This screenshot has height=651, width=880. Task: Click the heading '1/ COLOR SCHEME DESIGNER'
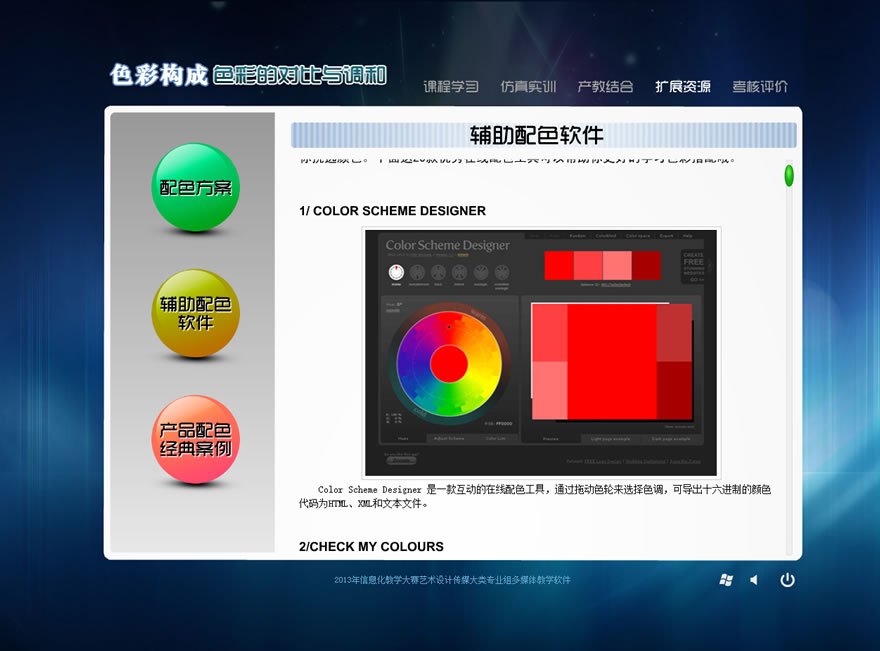[x=392, y=211]
